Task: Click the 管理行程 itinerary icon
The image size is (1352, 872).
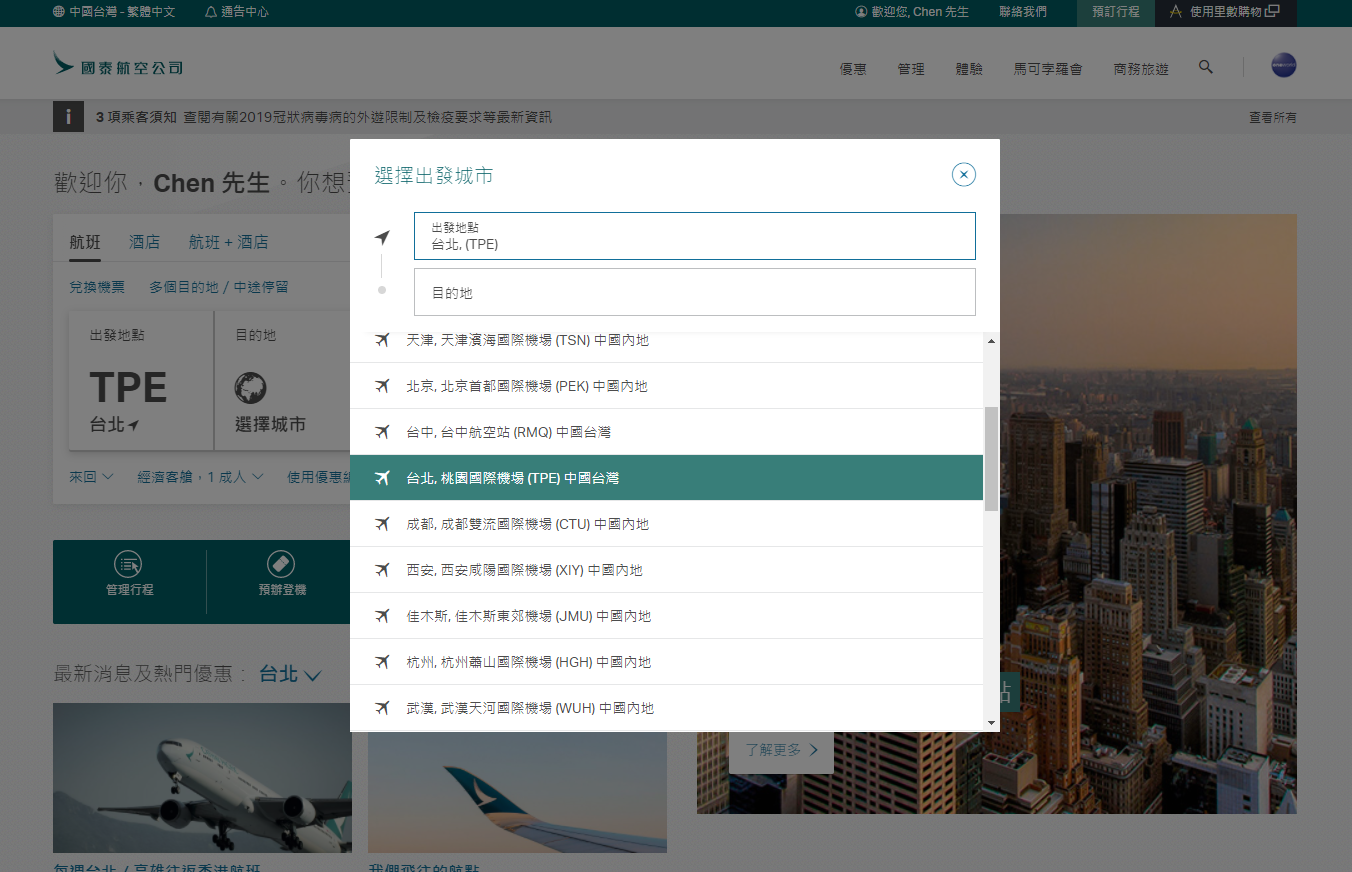Action: tap(128, 563)
